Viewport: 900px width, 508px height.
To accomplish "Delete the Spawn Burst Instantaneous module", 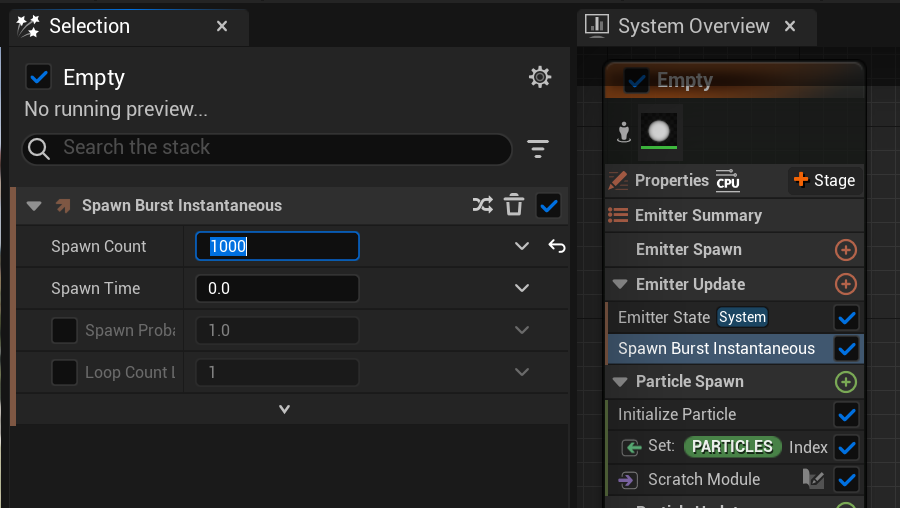I will [x=514, y=206].
